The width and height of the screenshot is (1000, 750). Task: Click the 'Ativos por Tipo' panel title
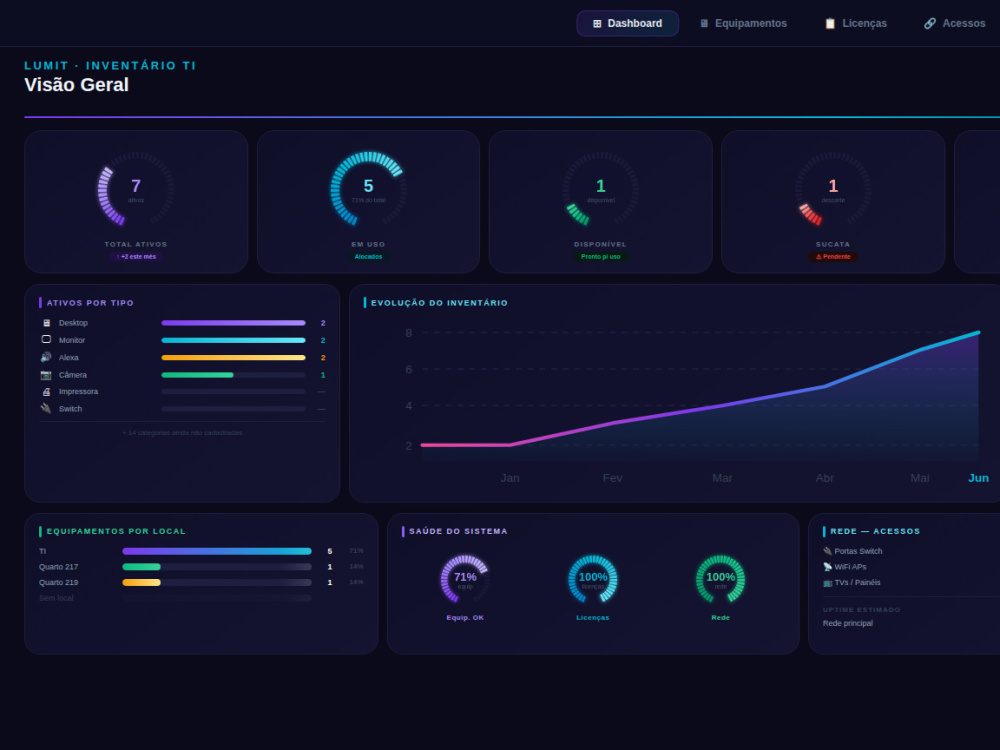click(90, 303)
